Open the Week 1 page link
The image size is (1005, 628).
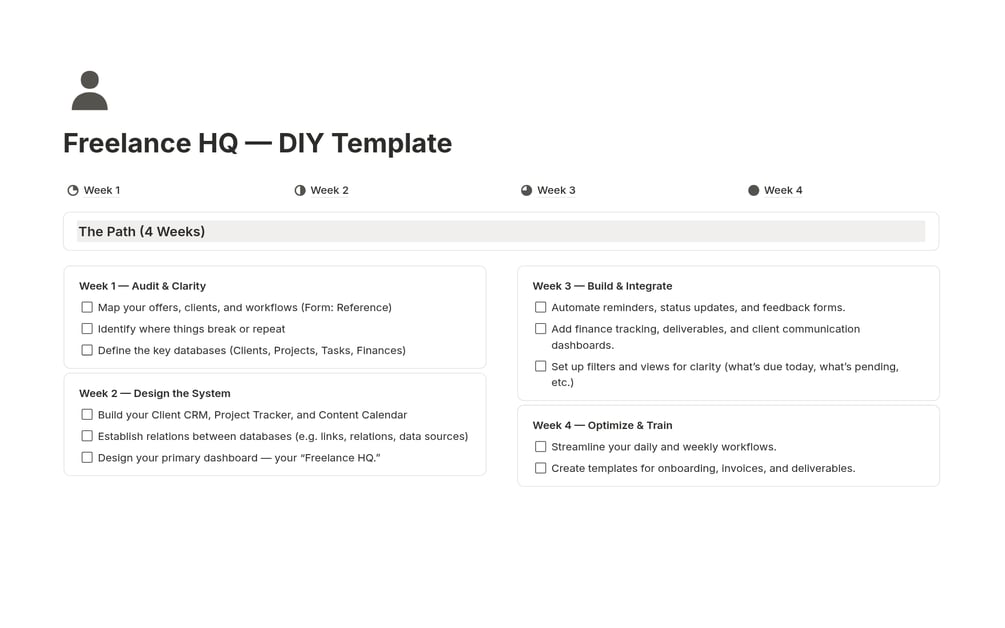(x=101, y=190)
